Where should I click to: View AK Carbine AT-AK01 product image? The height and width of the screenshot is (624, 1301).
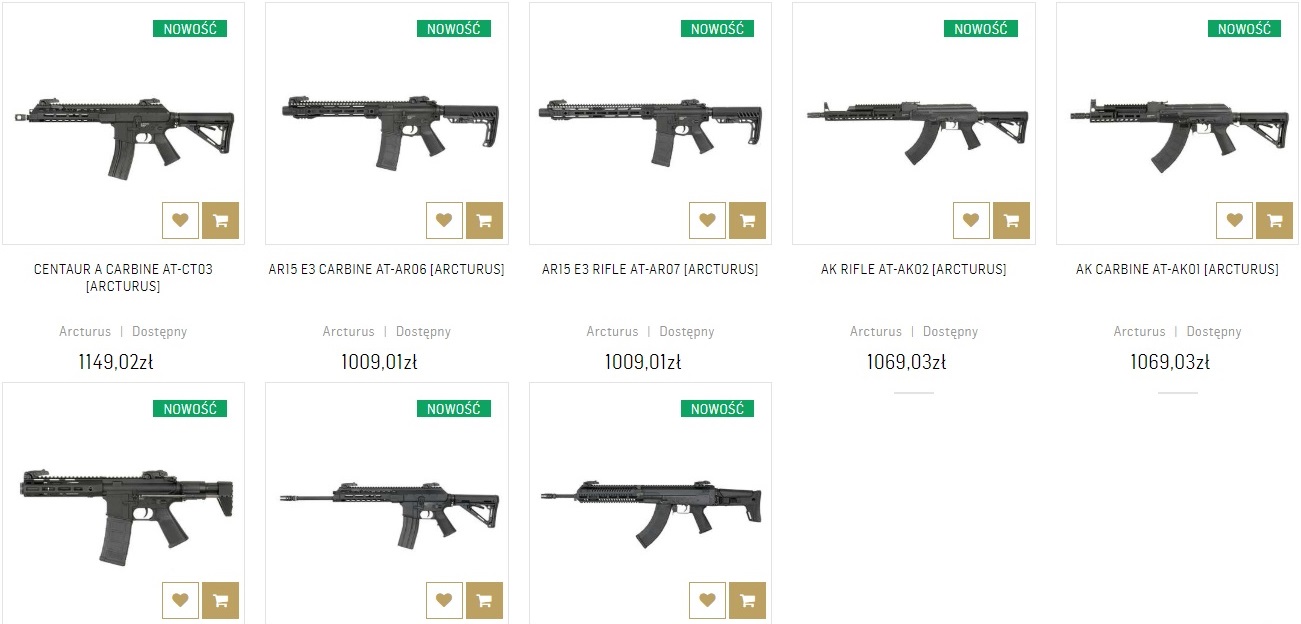1177,128
